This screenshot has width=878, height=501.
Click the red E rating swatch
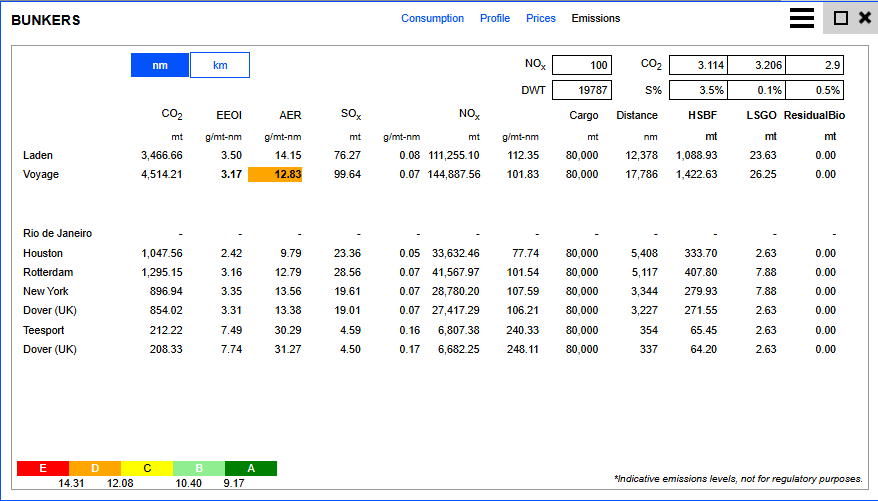point(43,468)
